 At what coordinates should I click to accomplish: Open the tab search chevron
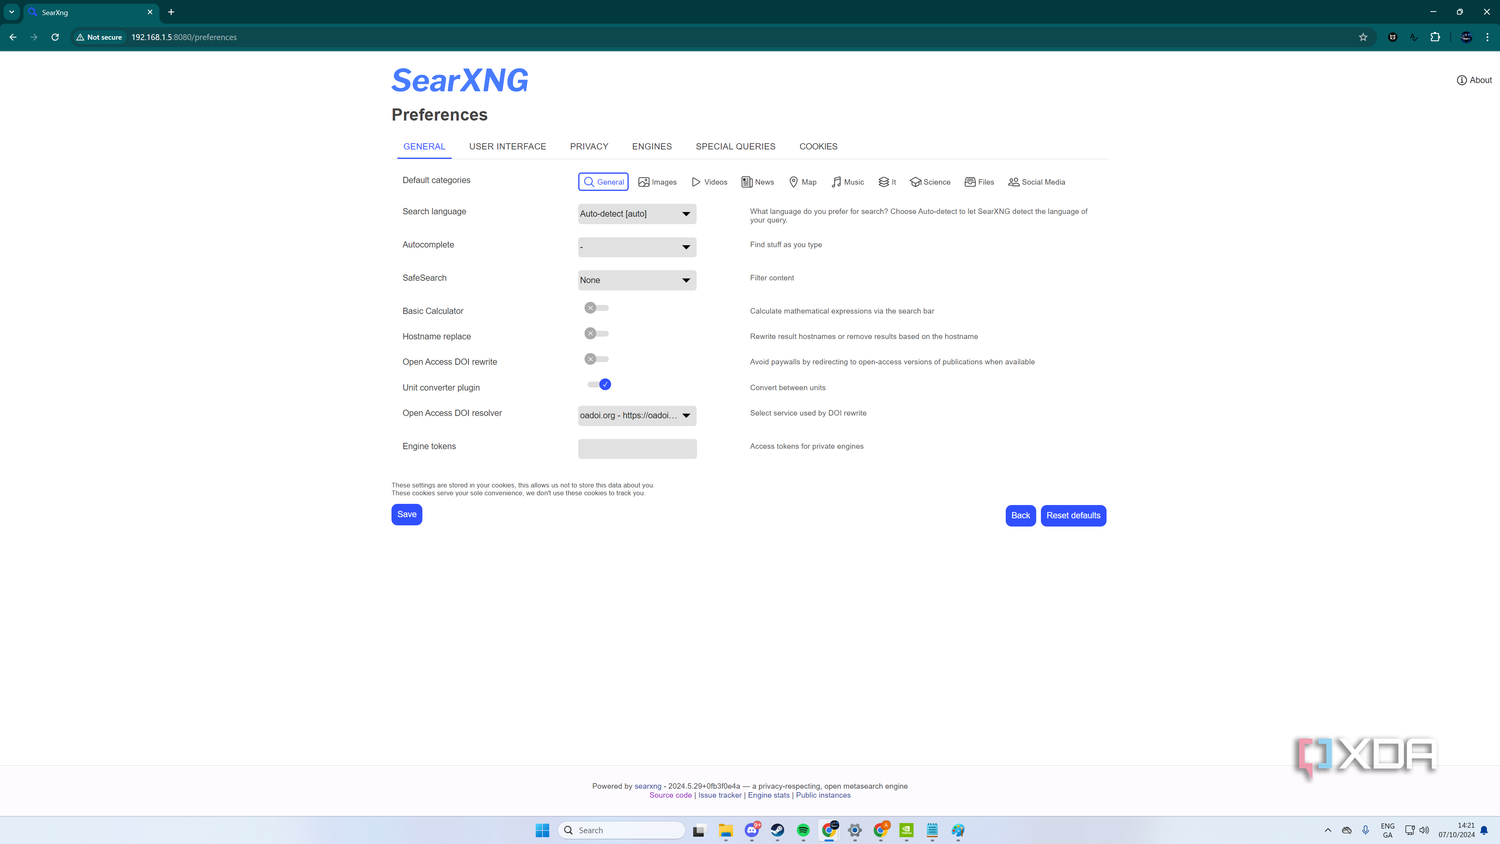pos(12,12)
